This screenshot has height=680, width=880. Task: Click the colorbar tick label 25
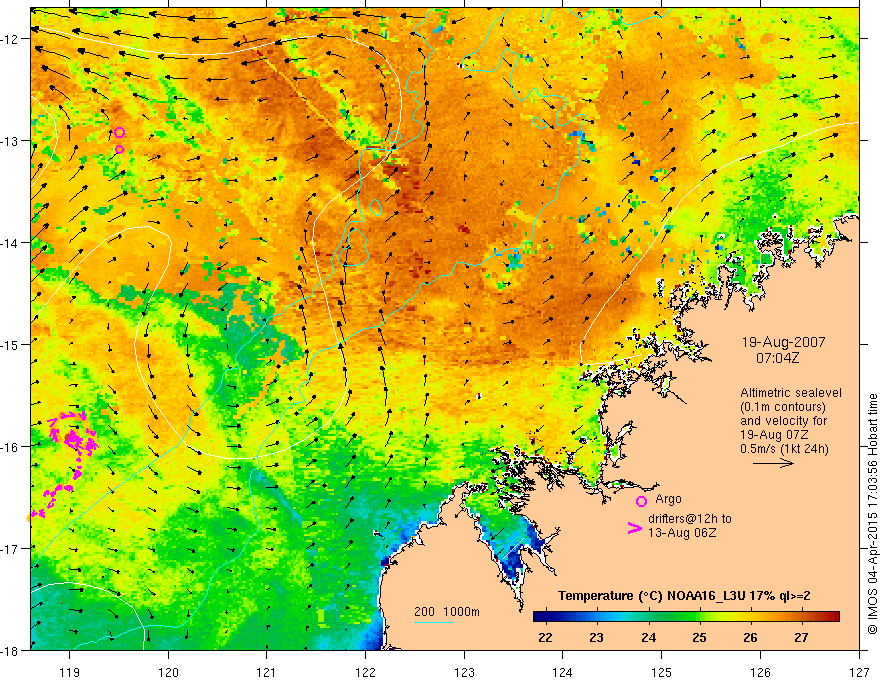click(x=699, y=637)
